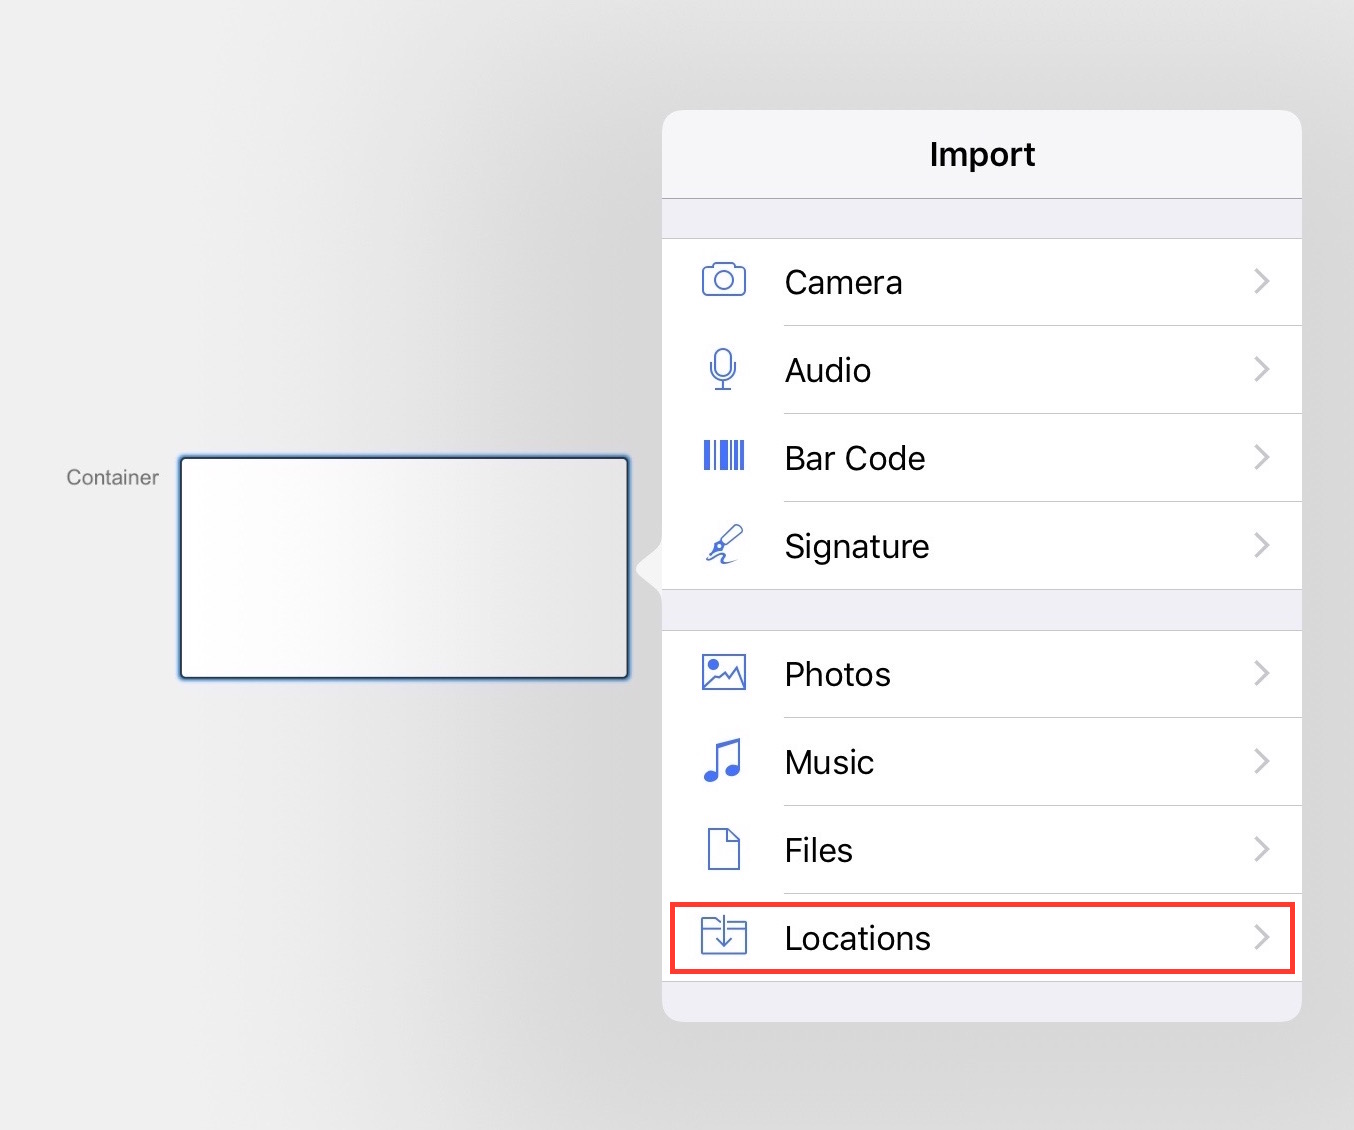This screenshot has height=1130, width=1354.
Task: Expand the Camera row chevron
Action: (x=1262, y=282)
